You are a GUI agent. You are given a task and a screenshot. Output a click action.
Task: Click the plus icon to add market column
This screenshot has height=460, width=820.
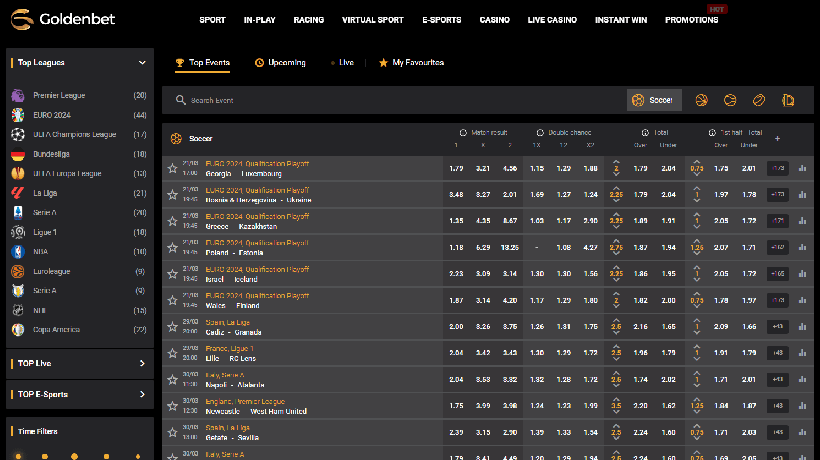pos(777,138)
